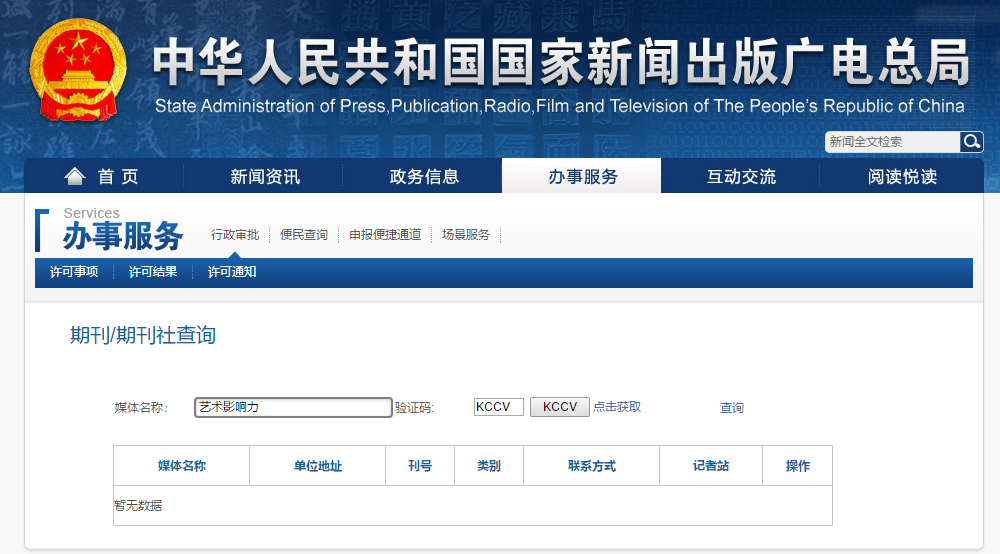Click the 期刊/期刊社查询 page heading
The width and height of the screenshot is (1000, 554).
[x=143, y=335]
